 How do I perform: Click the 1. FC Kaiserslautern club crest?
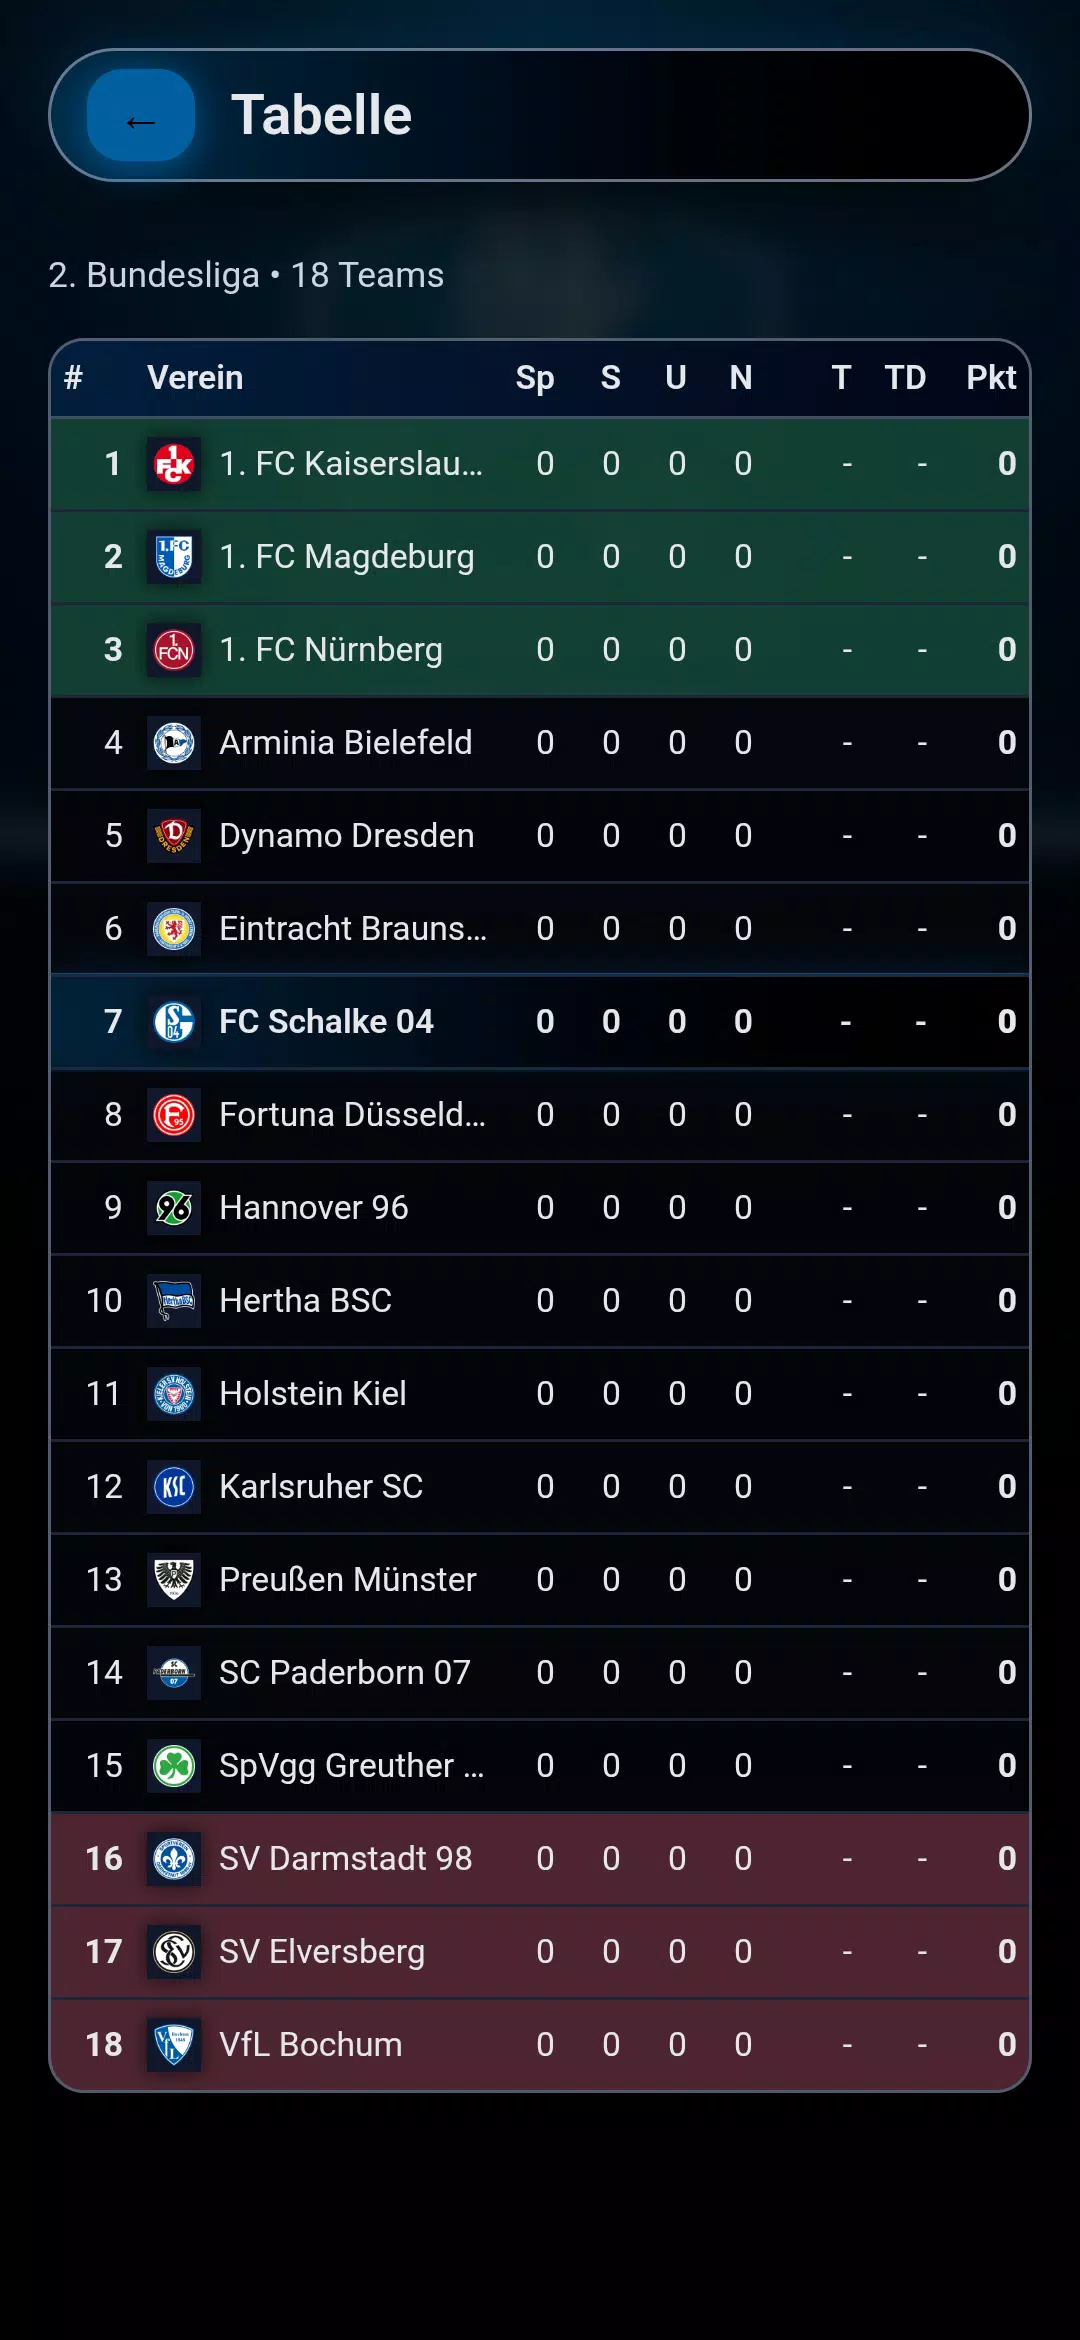pyautogui.click(x=174, y=464)
